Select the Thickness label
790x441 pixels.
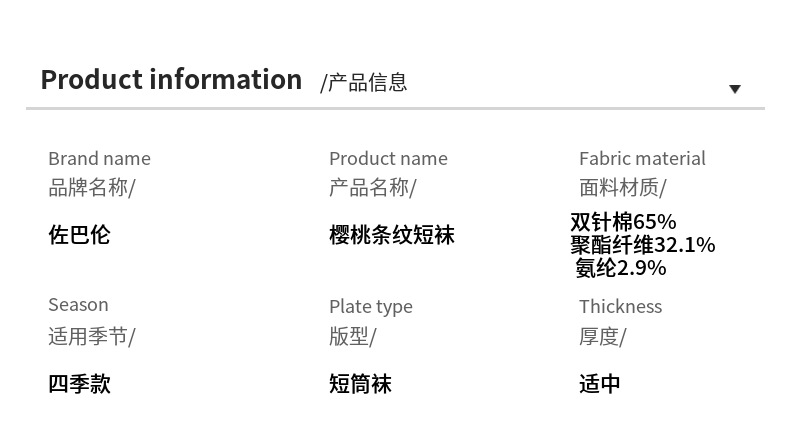coord(620,306)
